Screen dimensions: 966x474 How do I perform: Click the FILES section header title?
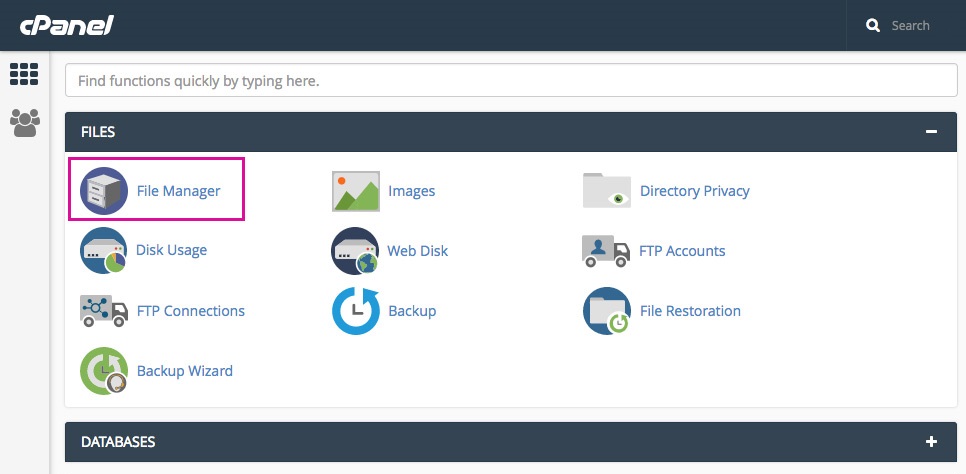98,132
